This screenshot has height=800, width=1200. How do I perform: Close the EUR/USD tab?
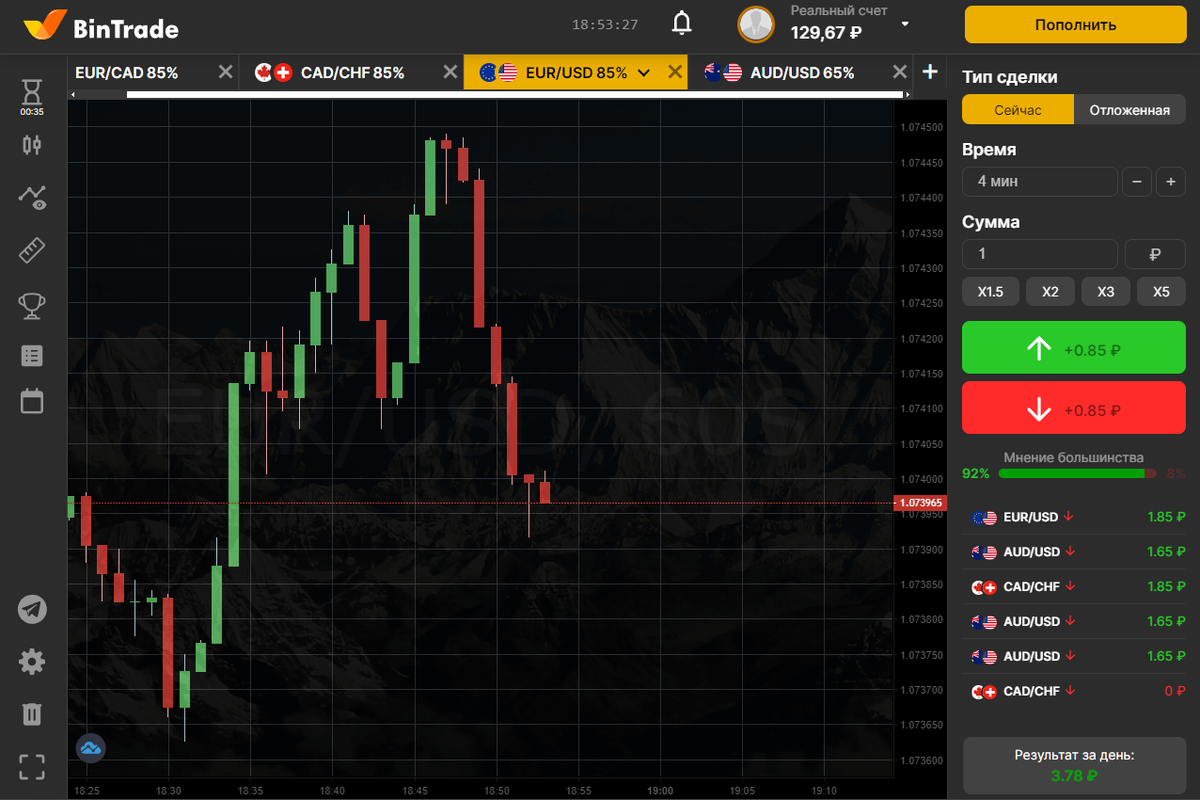coord(676,72)
